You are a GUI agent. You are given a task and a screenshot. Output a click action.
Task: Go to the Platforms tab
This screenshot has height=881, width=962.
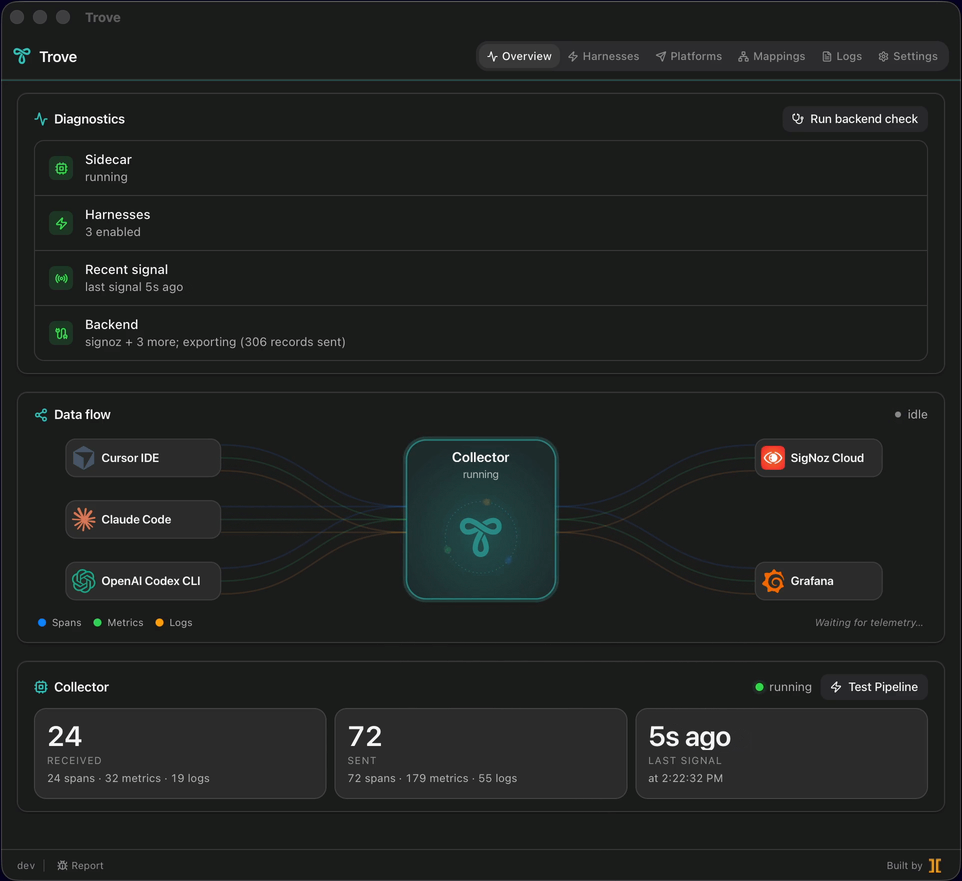click(688, 56)
